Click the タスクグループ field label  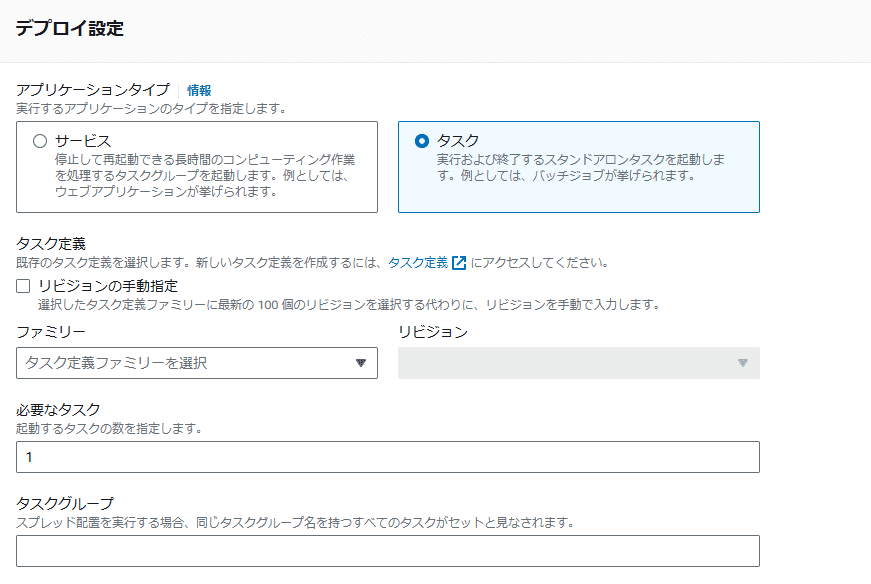(x=65, y=503)
